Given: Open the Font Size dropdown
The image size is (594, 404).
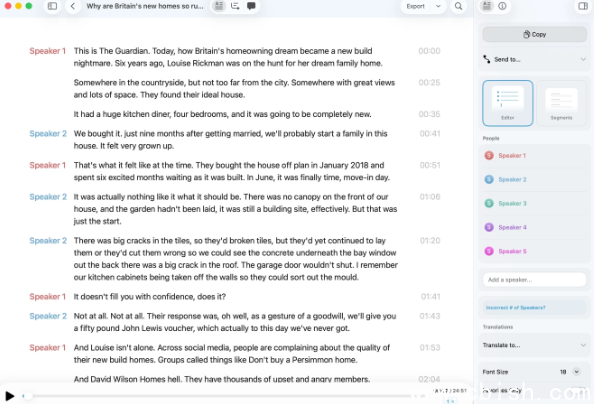Looking at the screenshot, I should pos(577,372).
